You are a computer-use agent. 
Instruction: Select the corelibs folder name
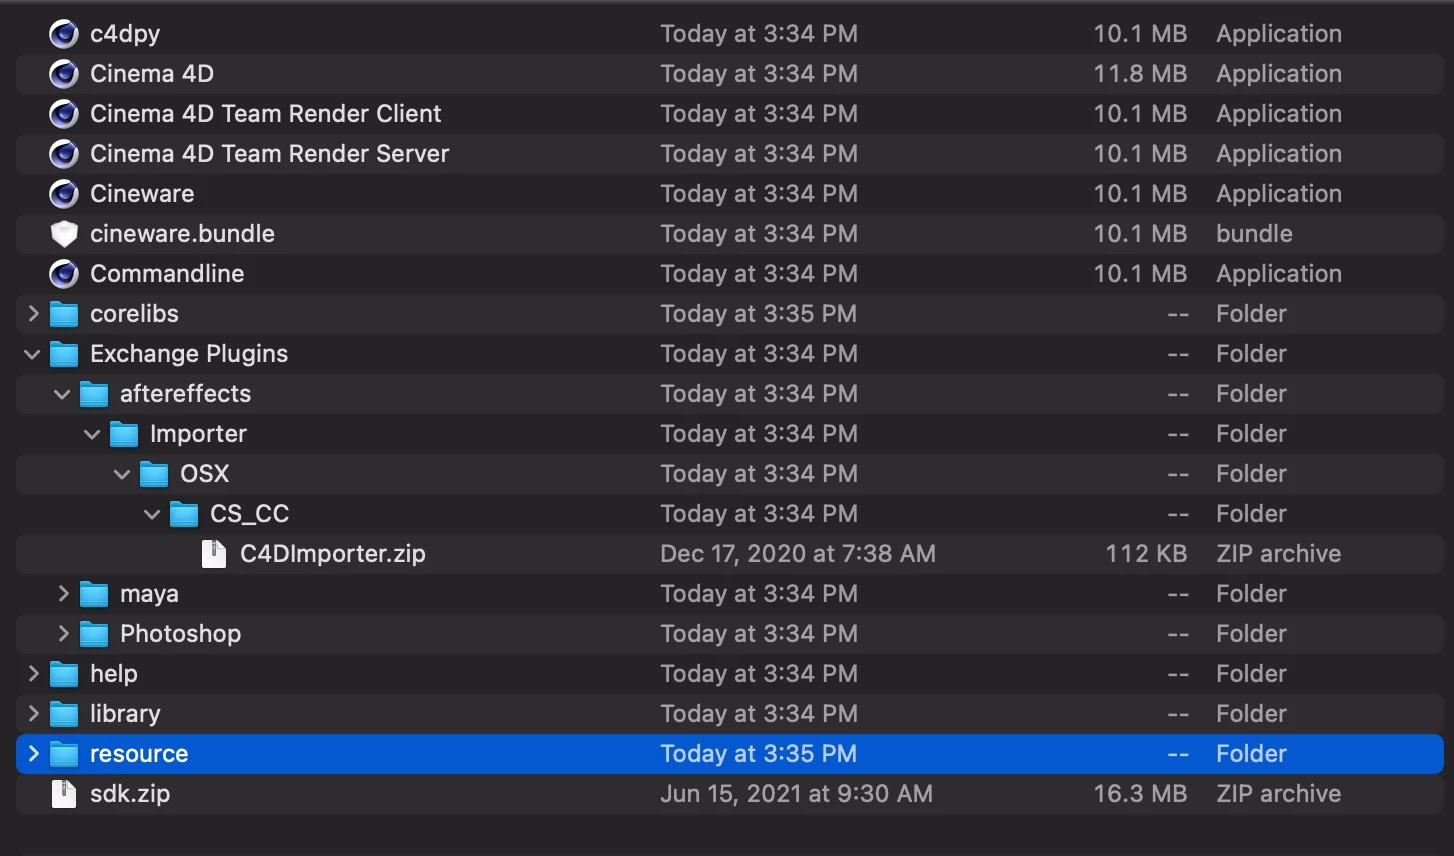coord(134,314)
